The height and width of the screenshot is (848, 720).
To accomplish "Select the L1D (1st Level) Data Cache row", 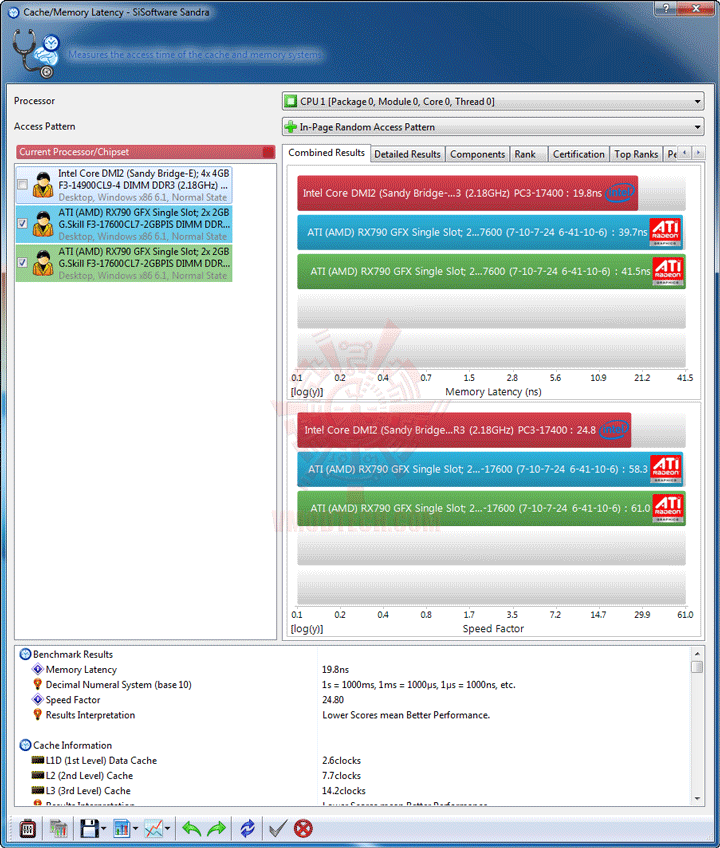I will (354, 760).
